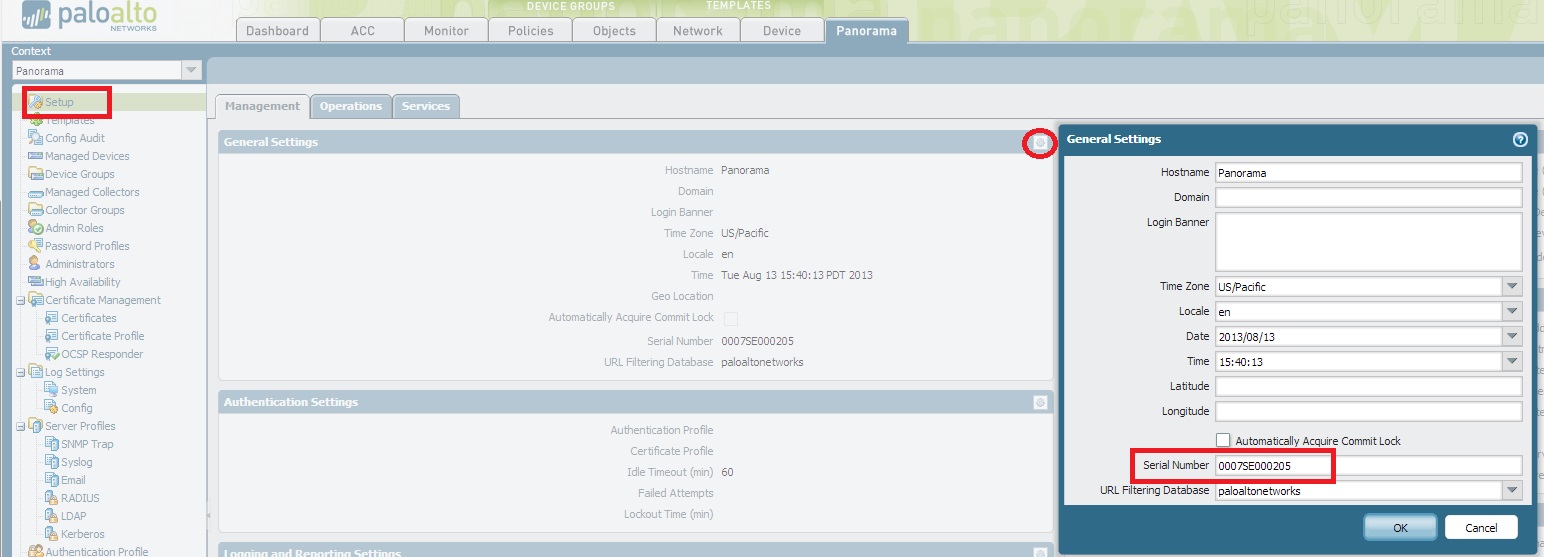Viewport: 1544px width, 557px height.
Task: Click the Certificate Profile icon
Action: tap(52, 336)
